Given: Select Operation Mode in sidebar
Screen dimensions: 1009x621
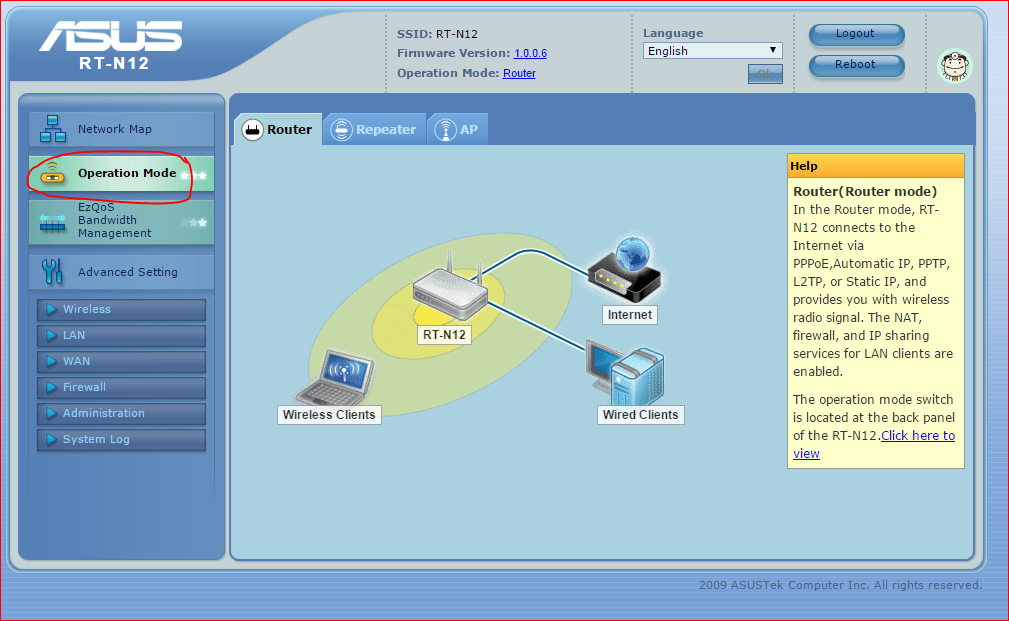Looking at the screenshot, I should point(122,173).
